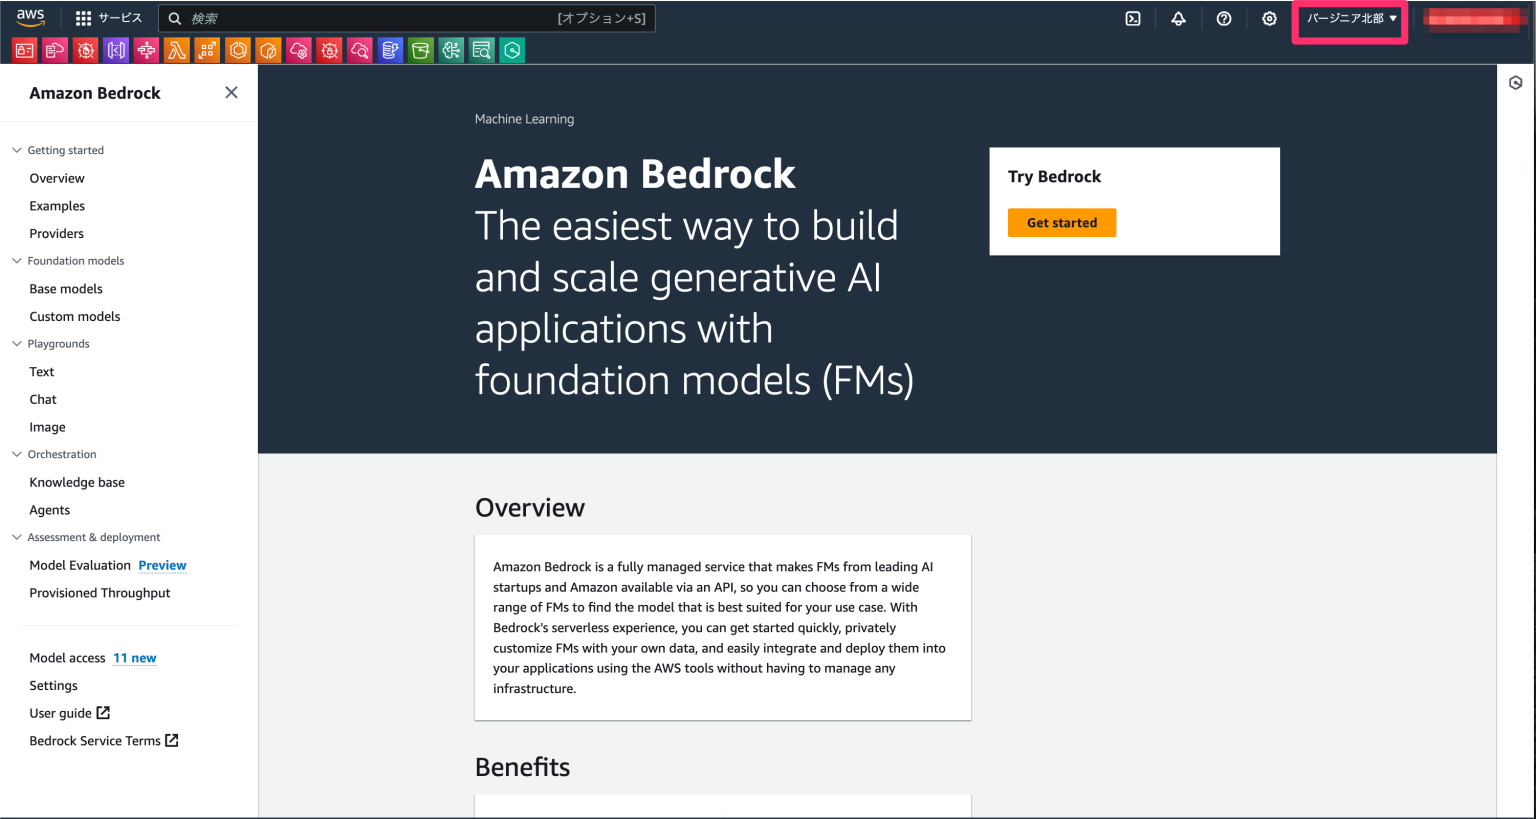Screen dimensions: 1536x819
Task: Open the S3 bucket icon in favorites bar
Action: pyautogui.click(x=420, y=50)
